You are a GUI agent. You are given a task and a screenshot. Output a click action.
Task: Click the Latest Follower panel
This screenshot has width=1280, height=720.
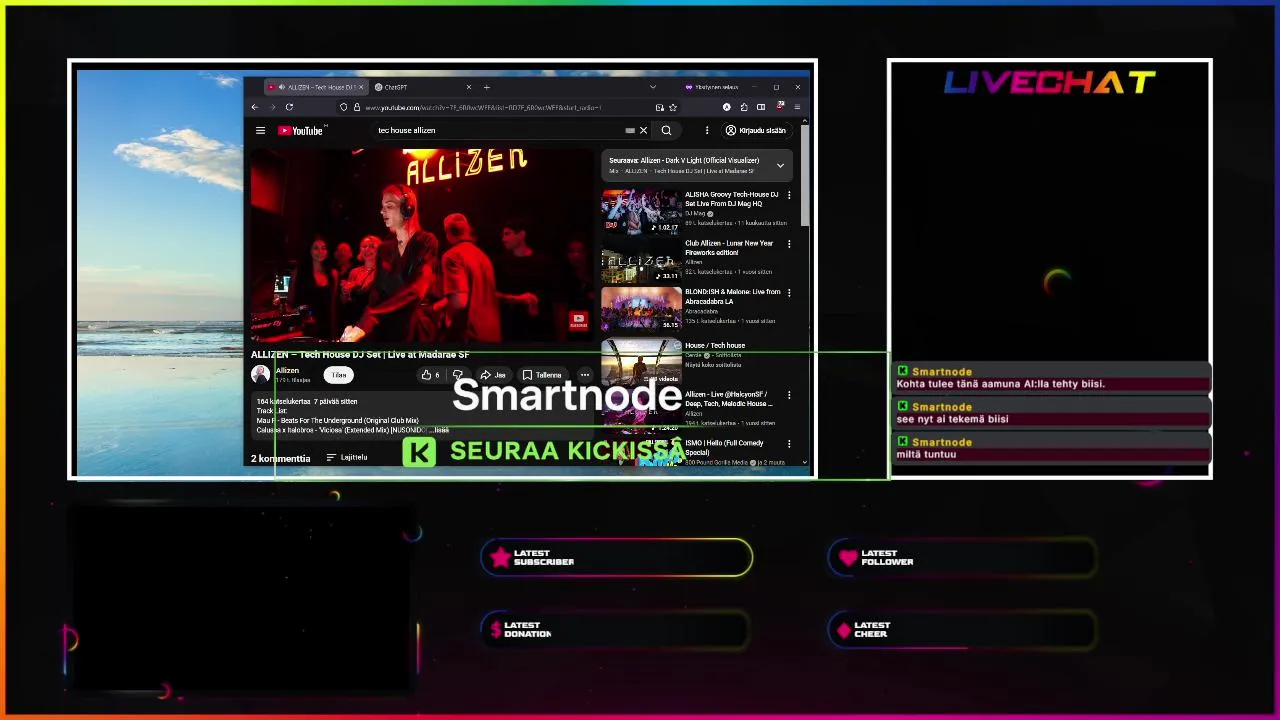click(x=962, y=558)
